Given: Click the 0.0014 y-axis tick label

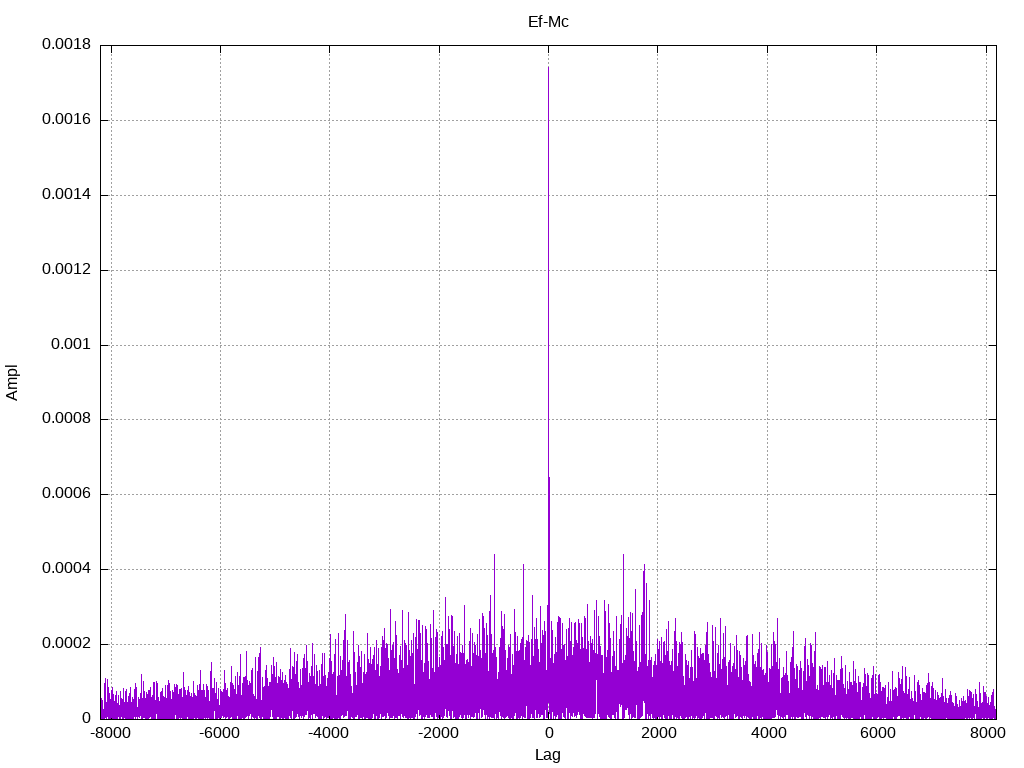Looking at the screenshot, I should point(66,195).
